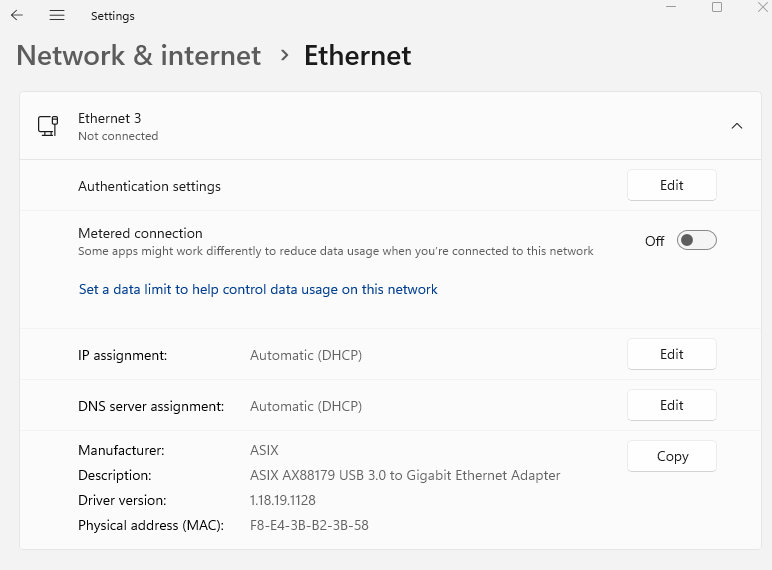The height and width of the screenshot is (570, 772).
Task: Toggle the Metered connection switch
Action: tap(696, 240)
